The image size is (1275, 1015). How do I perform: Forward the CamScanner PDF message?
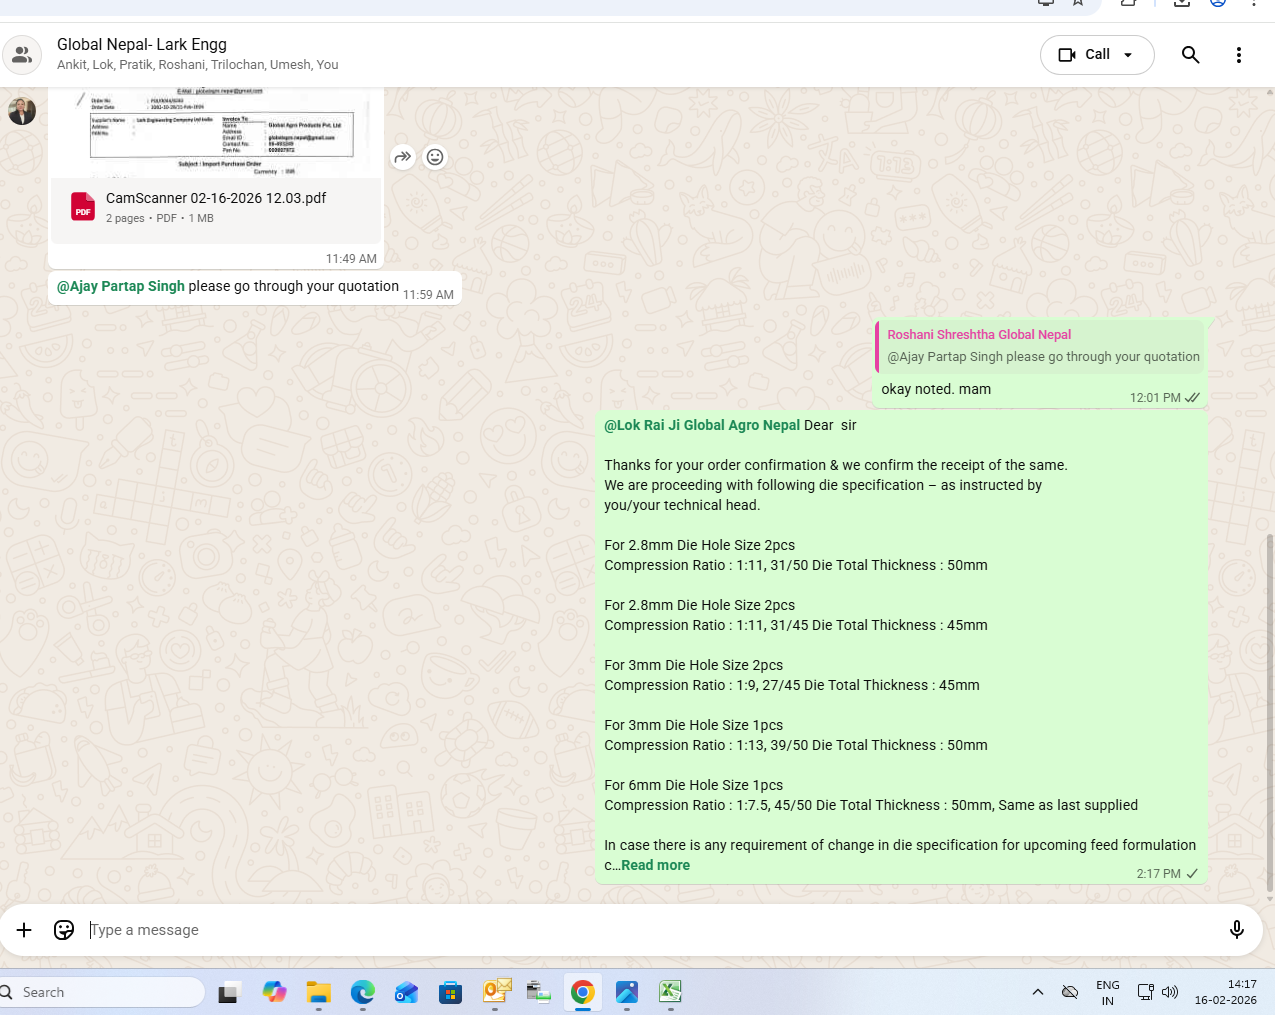pyautogui.click(x=403, y=157)
